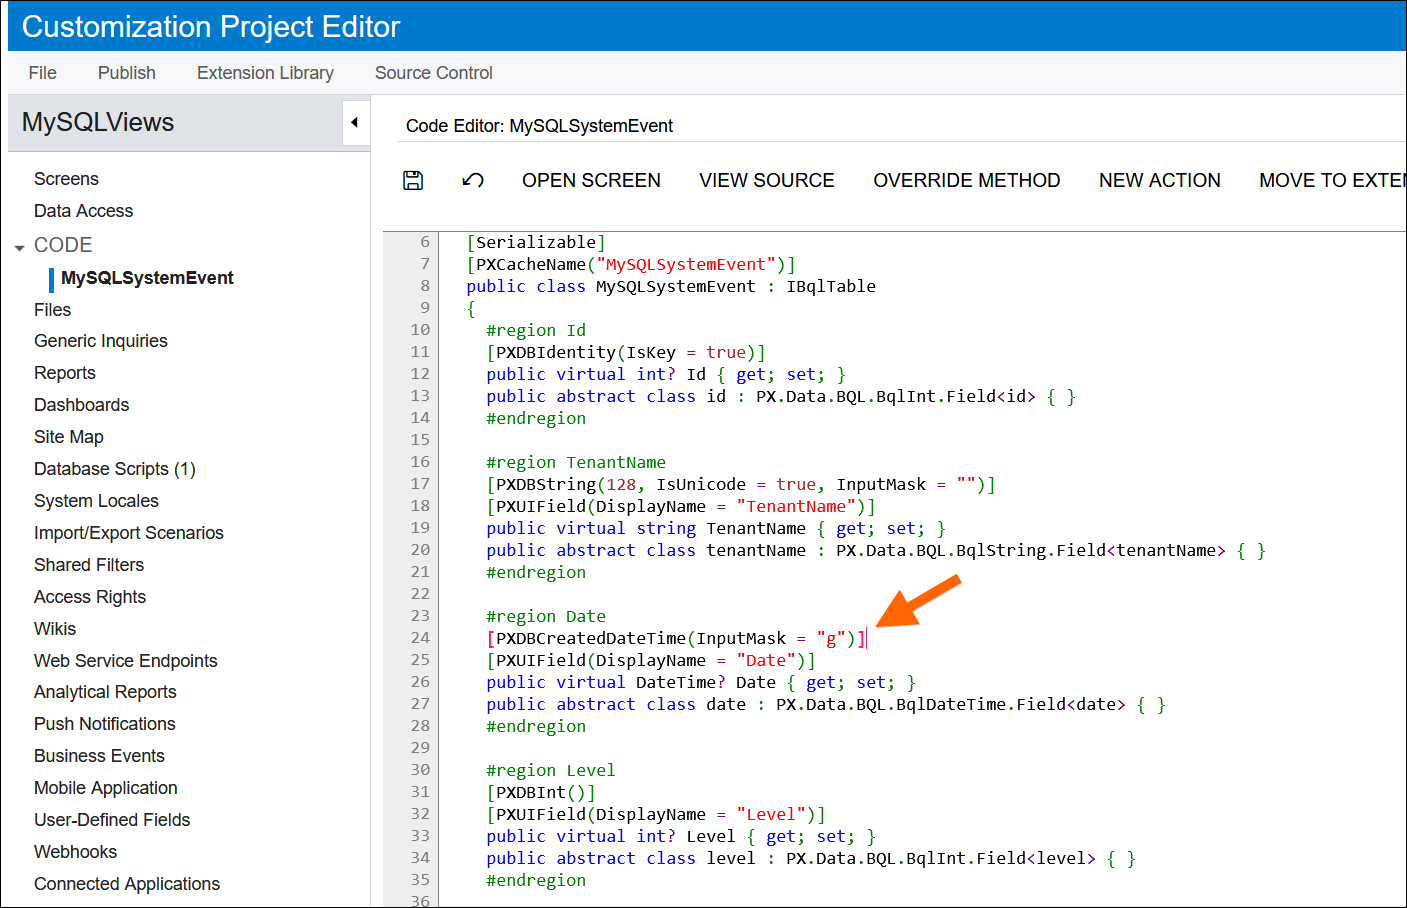Click the NEW ACTION button
This screenshot has width=1407, height=908.
(x=1159, y=180)
